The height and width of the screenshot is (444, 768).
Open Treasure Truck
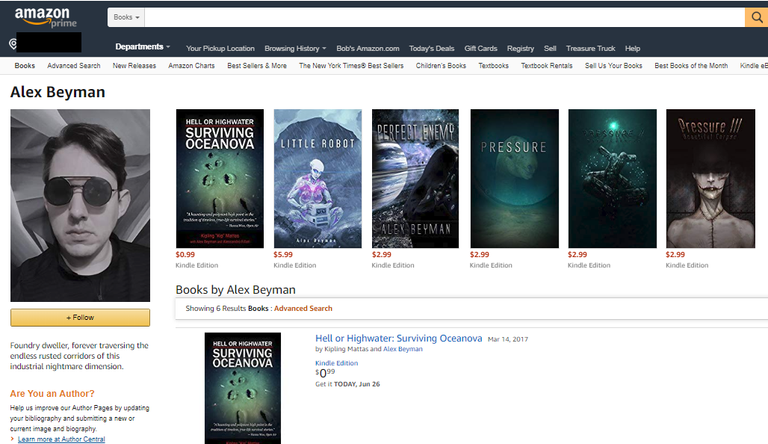click(590, 48)
